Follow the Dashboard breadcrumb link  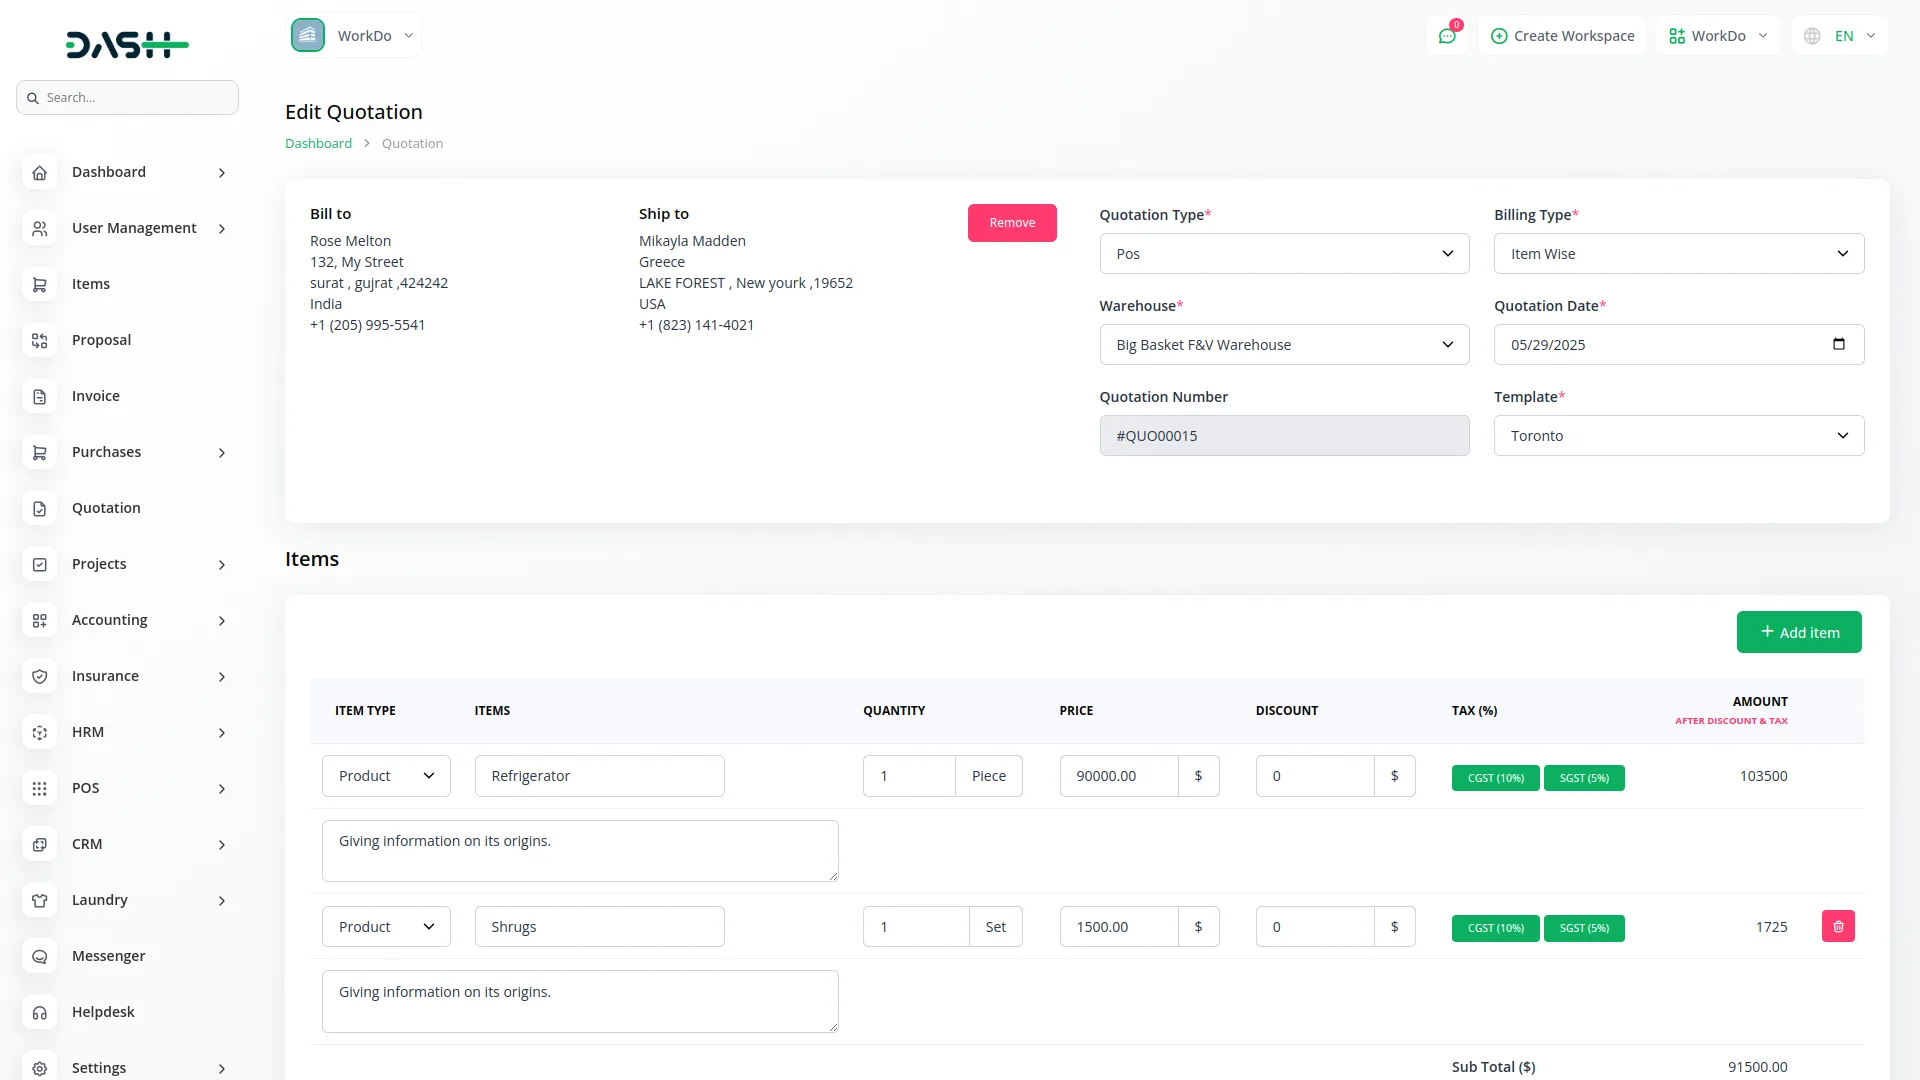click(318, 143)
